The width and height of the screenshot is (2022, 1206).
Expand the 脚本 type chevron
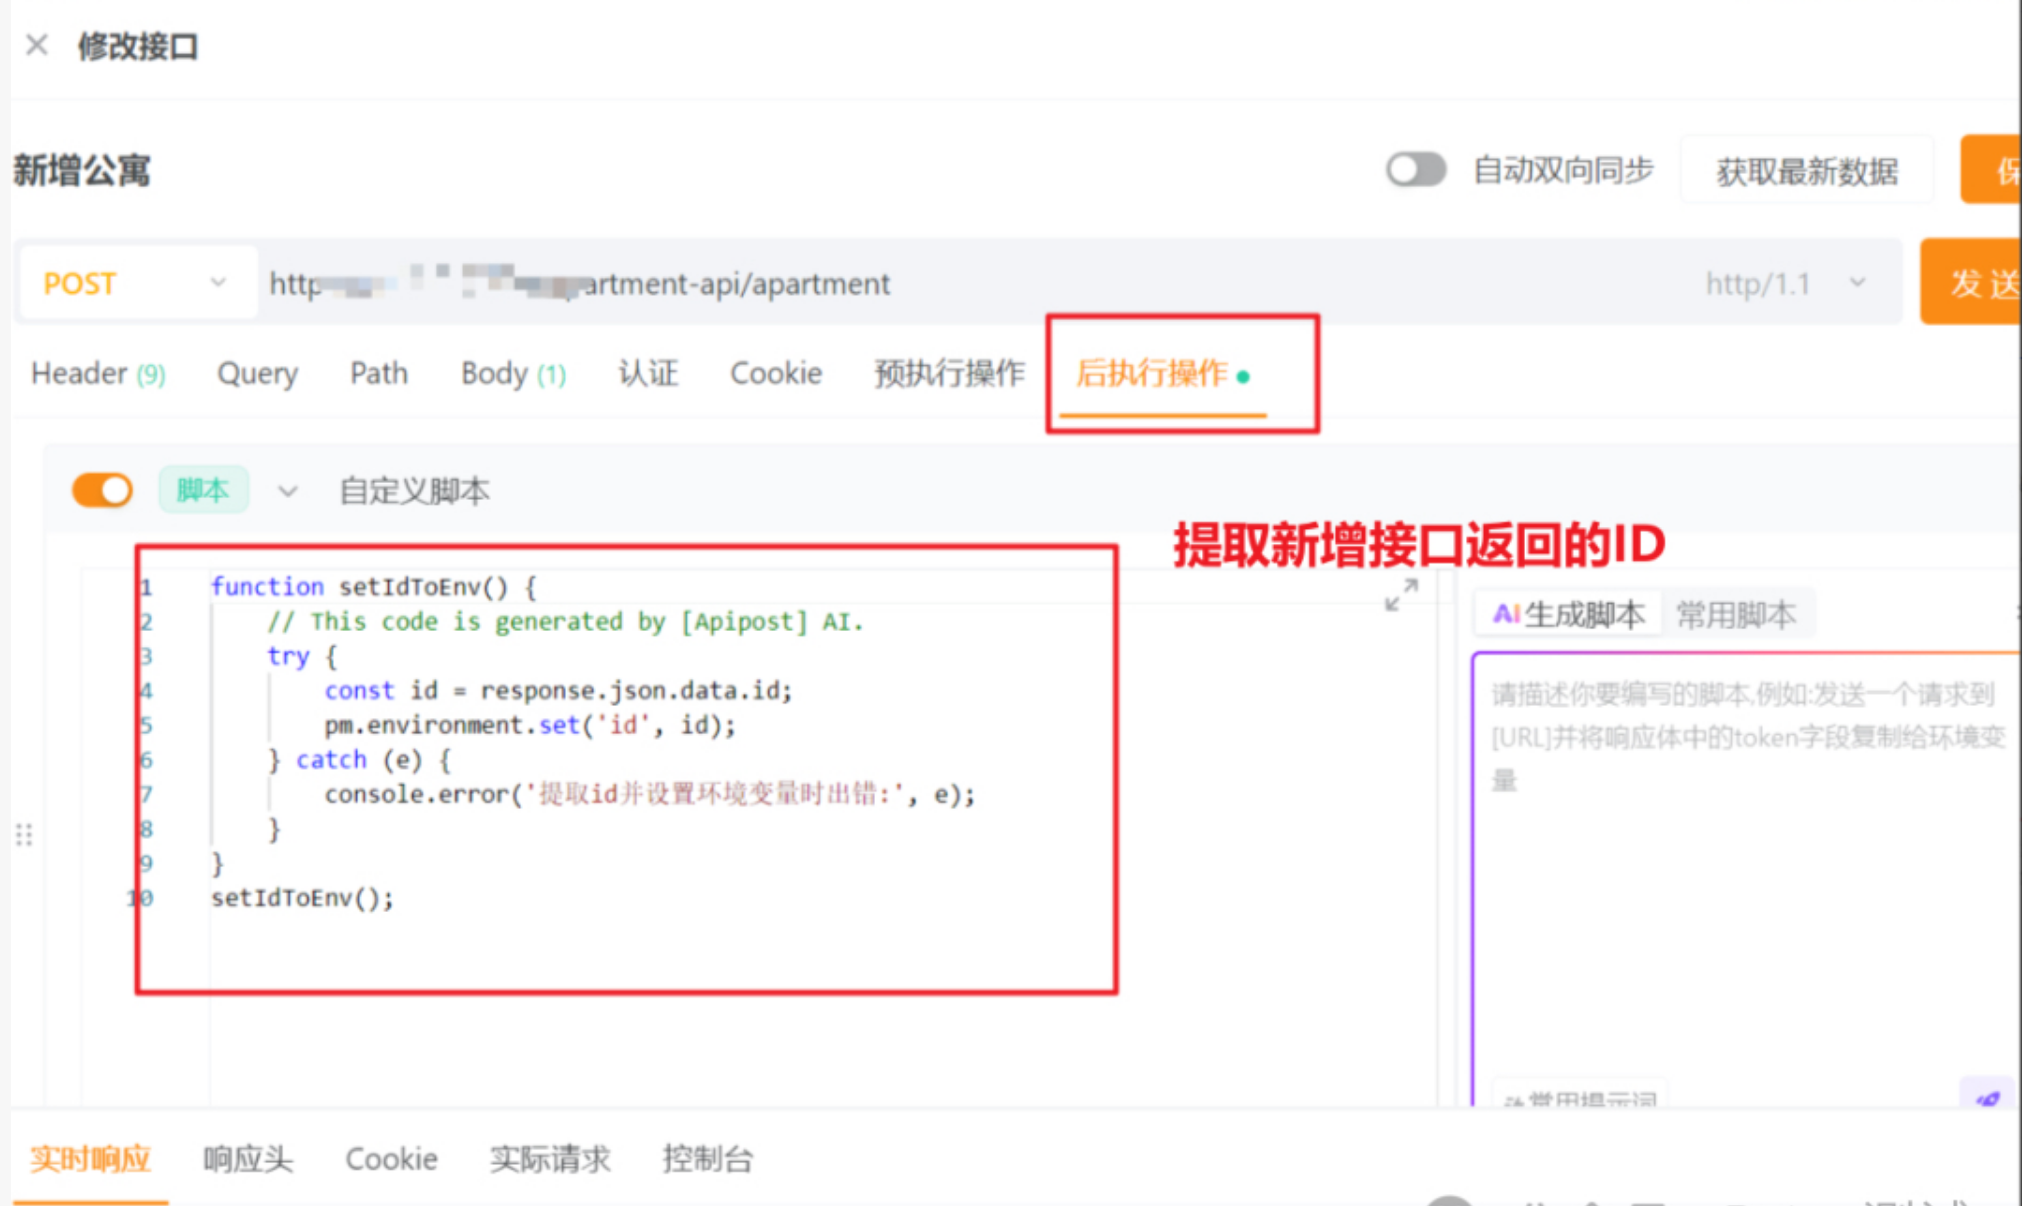pyautogui.click(x=287, y=491)
